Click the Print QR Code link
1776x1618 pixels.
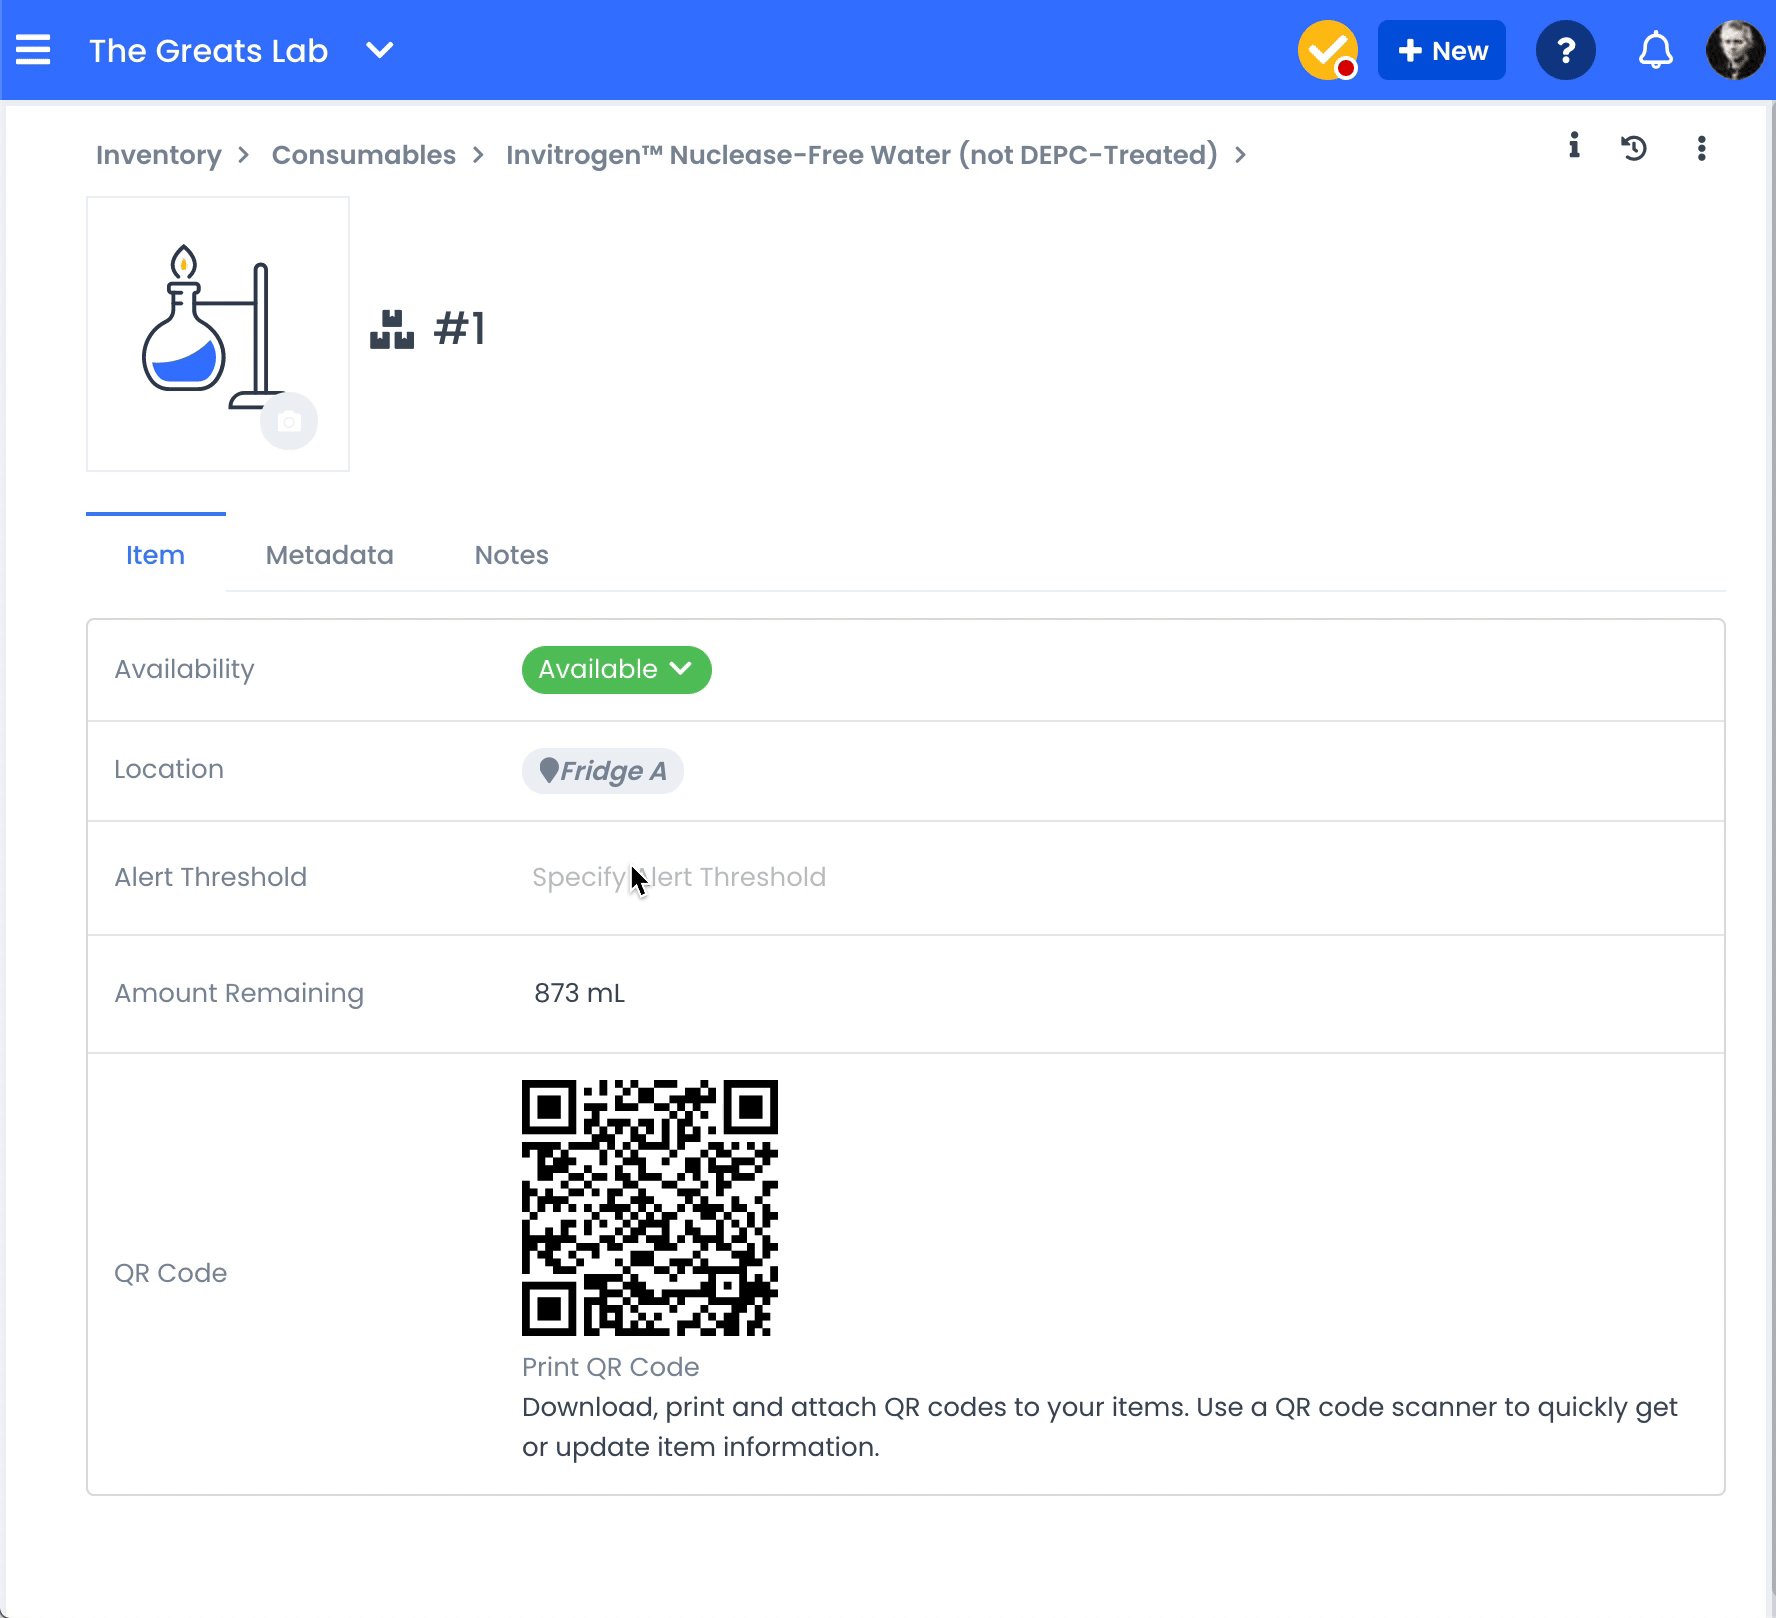coord(611,1367)
